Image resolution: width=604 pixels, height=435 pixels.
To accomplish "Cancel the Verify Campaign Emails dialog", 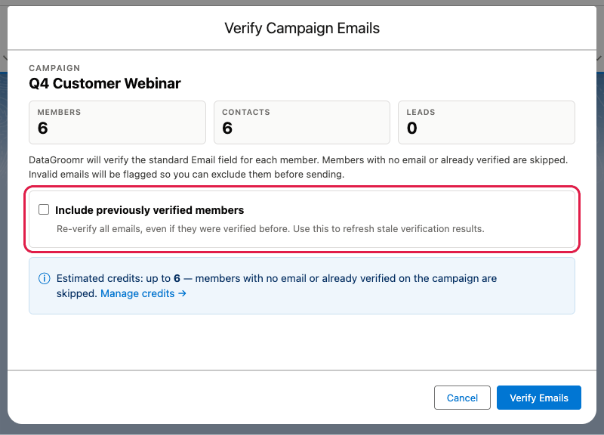I will tap(462, 398).
